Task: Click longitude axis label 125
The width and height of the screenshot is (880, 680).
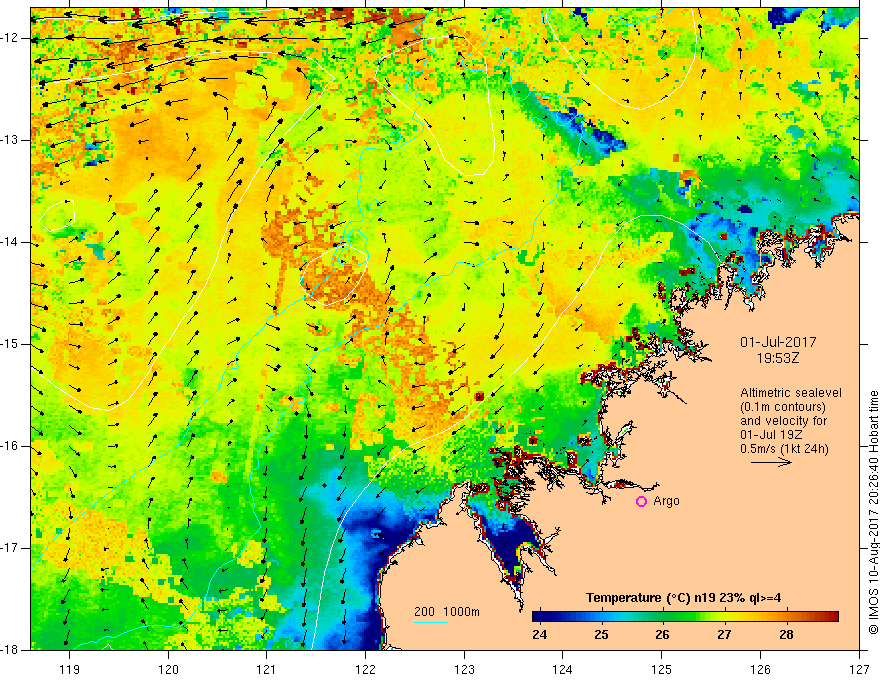Action: click(x=662, y=669)
